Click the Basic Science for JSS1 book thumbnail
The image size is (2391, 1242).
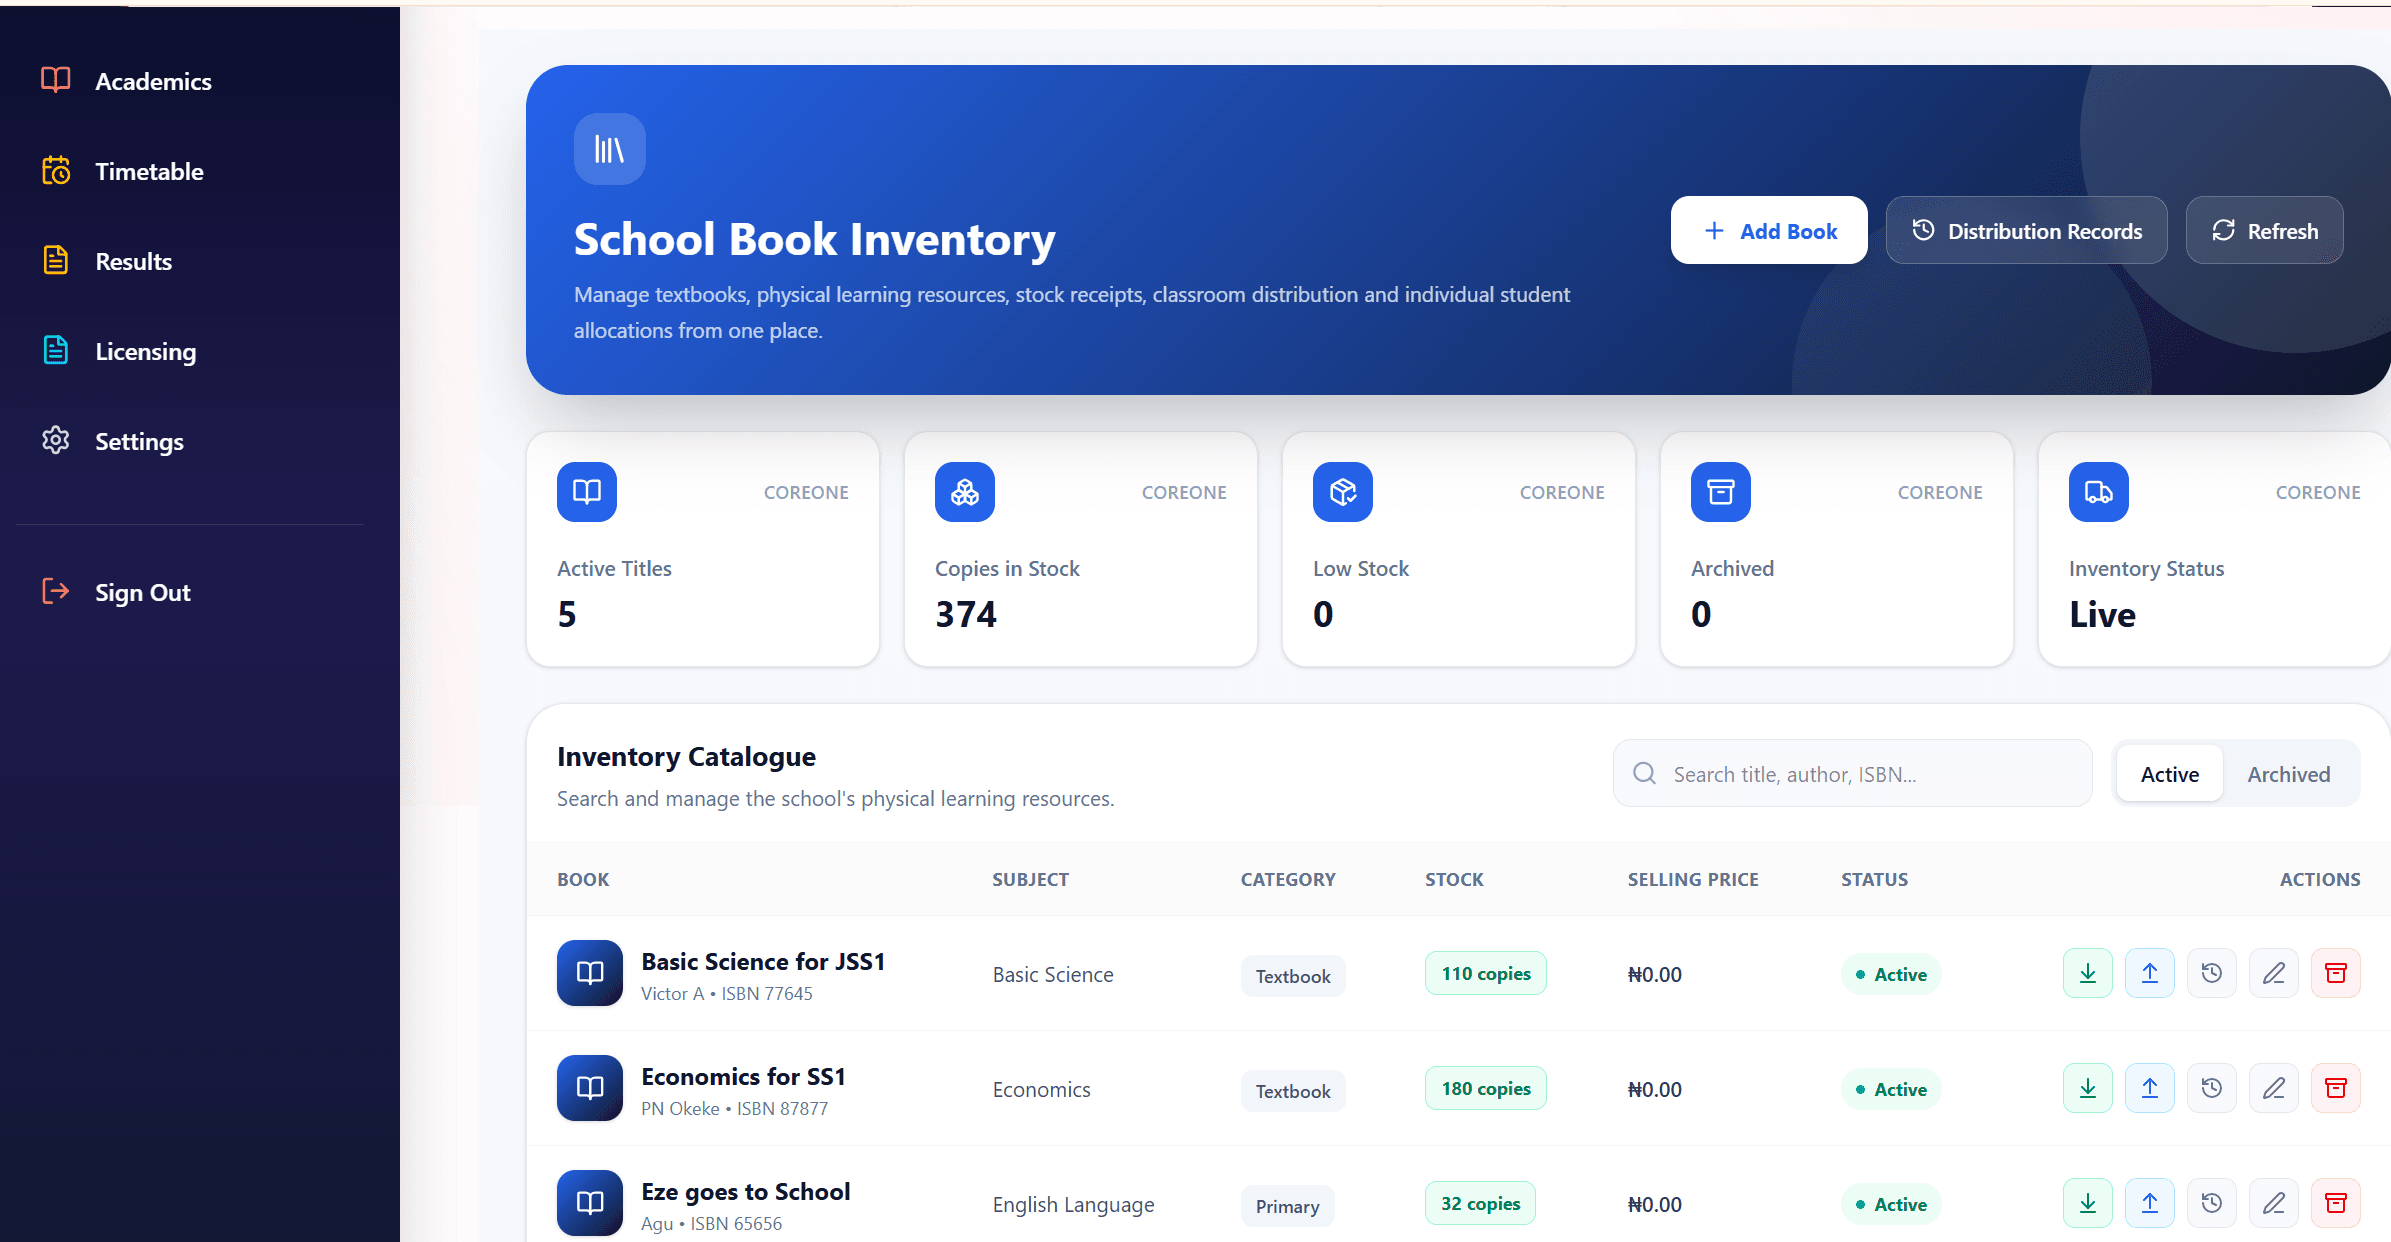click(590, 973)
